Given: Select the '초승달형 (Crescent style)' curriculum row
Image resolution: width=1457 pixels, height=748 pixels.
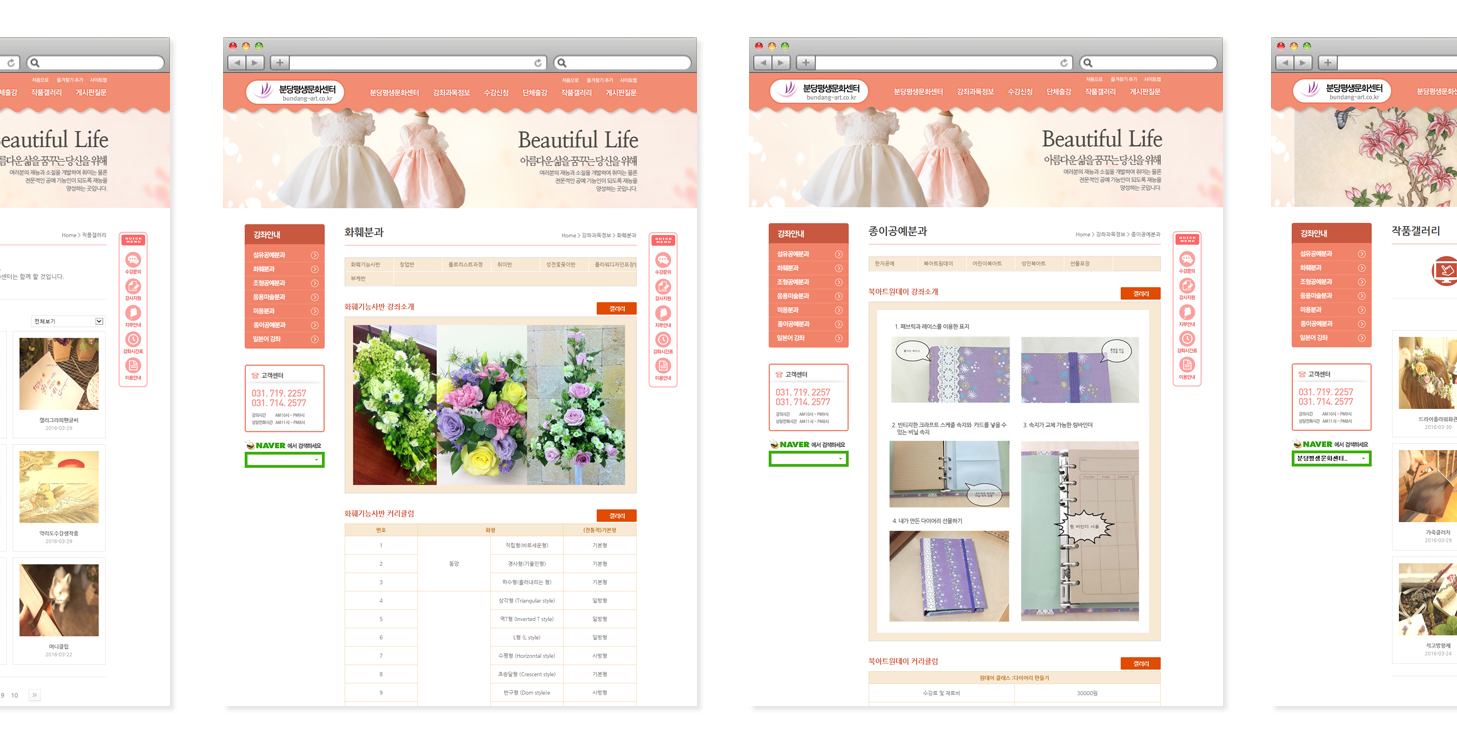Looking at the screenshot, I should pyautogui.click(x=490, y=674).
